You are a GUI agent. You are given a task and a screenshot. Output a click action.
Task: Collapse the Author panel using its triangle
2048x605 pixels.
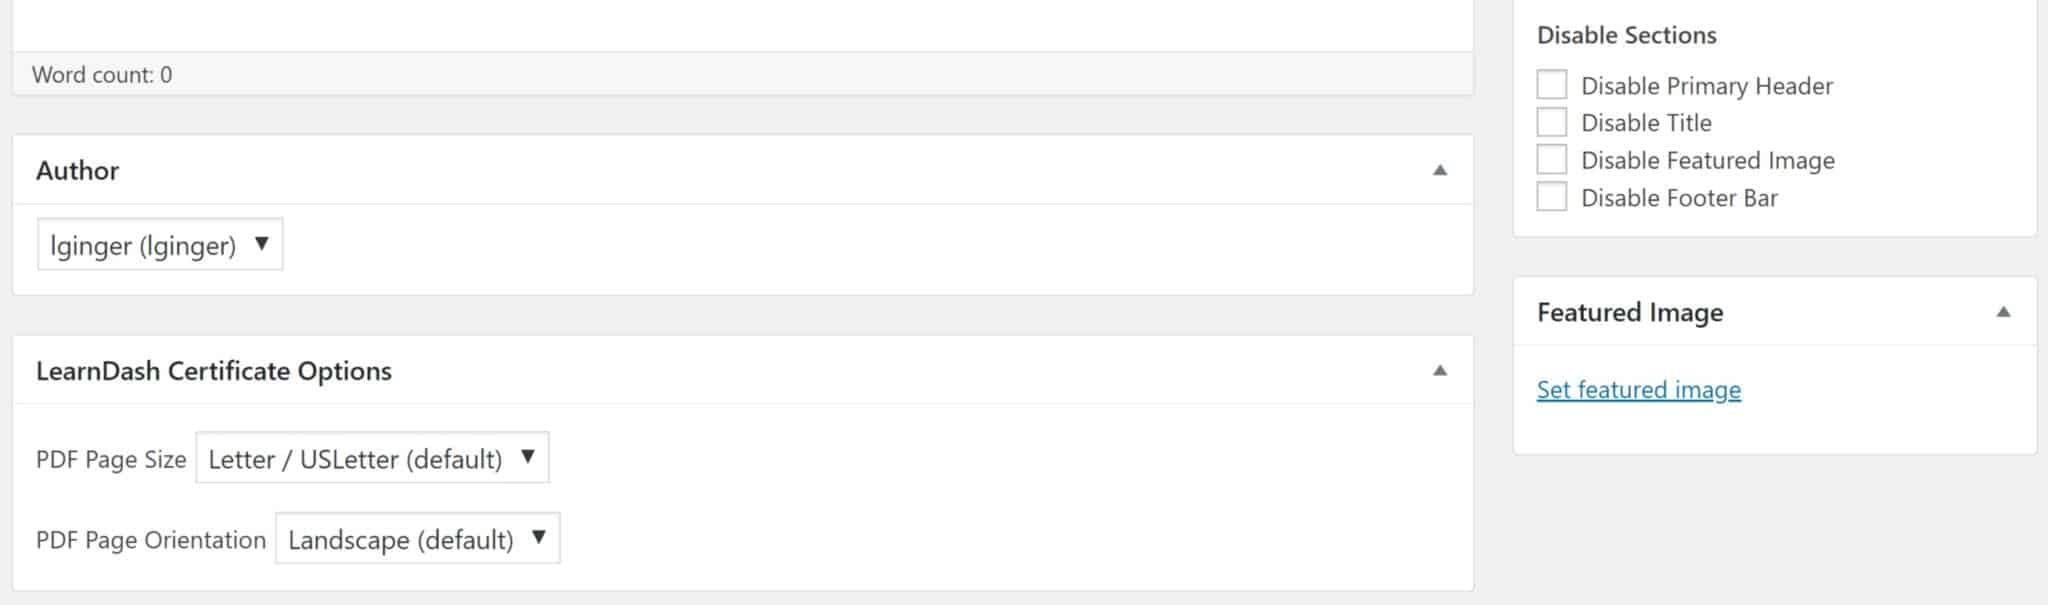tap(1440, 170)
